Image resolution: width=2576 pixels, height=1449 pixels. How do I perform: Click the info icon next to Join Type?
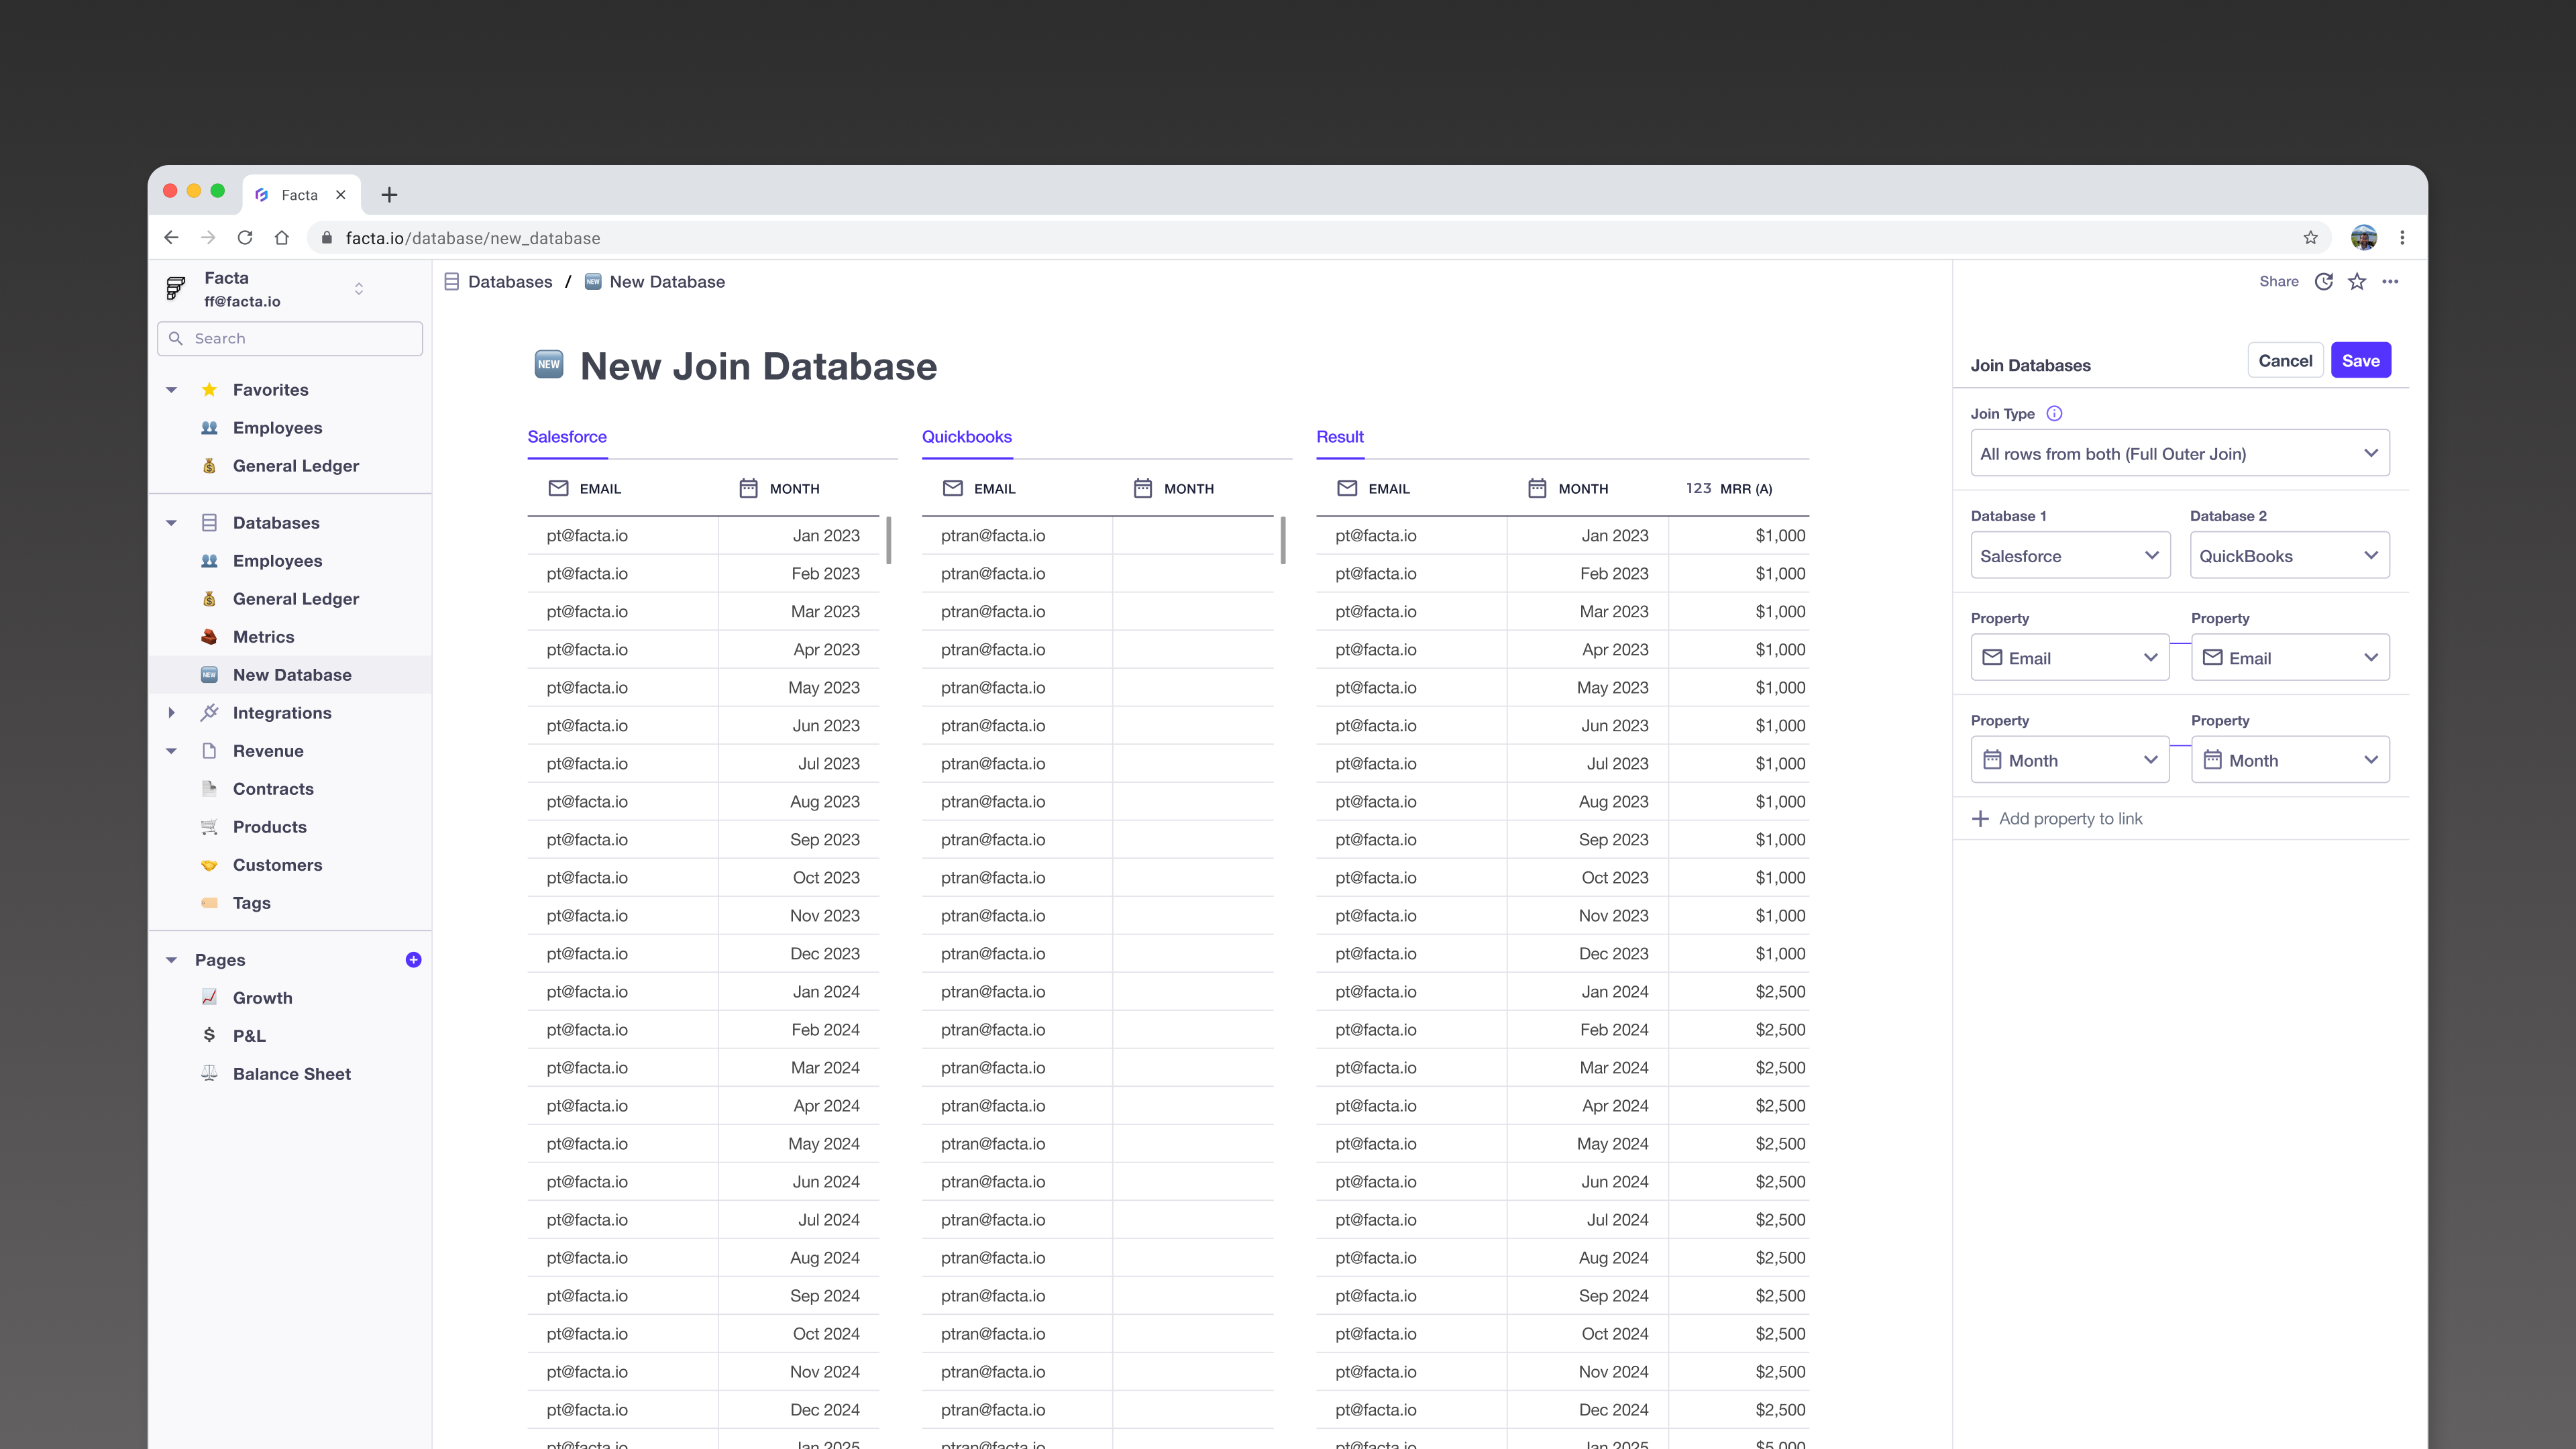coord(2055,413)
